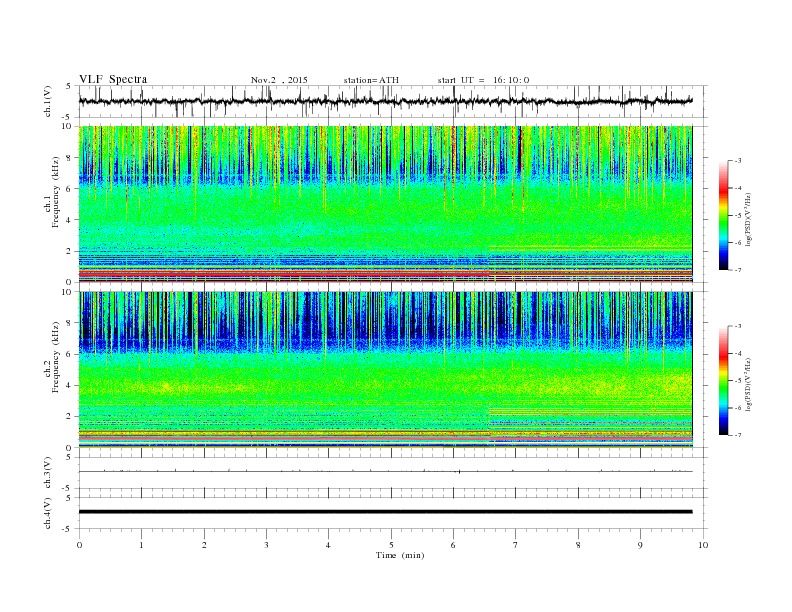Click the "-5" value on ch.1 color bar

(738, 216)
